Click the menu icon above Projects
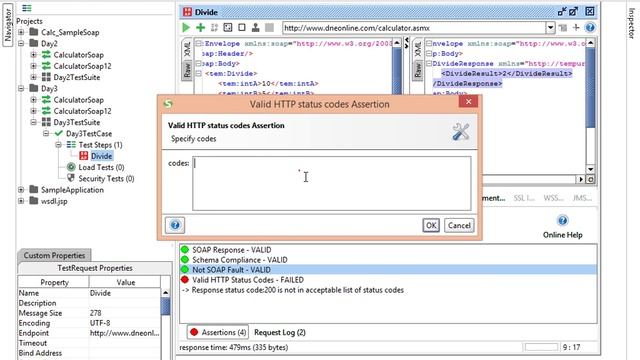This screenshot has height=360, width=640. pyautogui.click(x=27, y=8)
